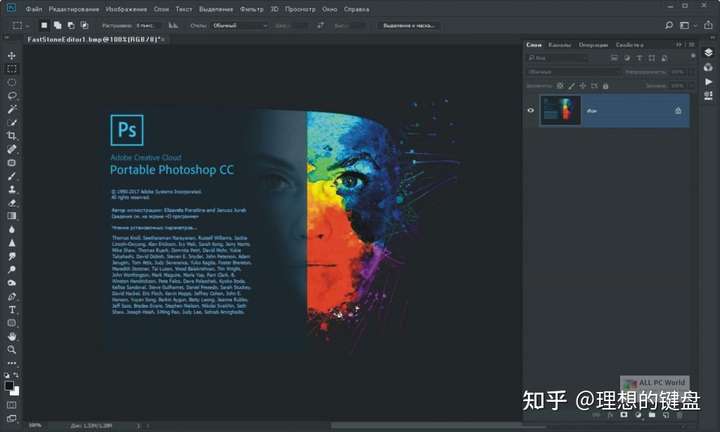
Task: Choose Add to Selection mode
Action: 57,25
